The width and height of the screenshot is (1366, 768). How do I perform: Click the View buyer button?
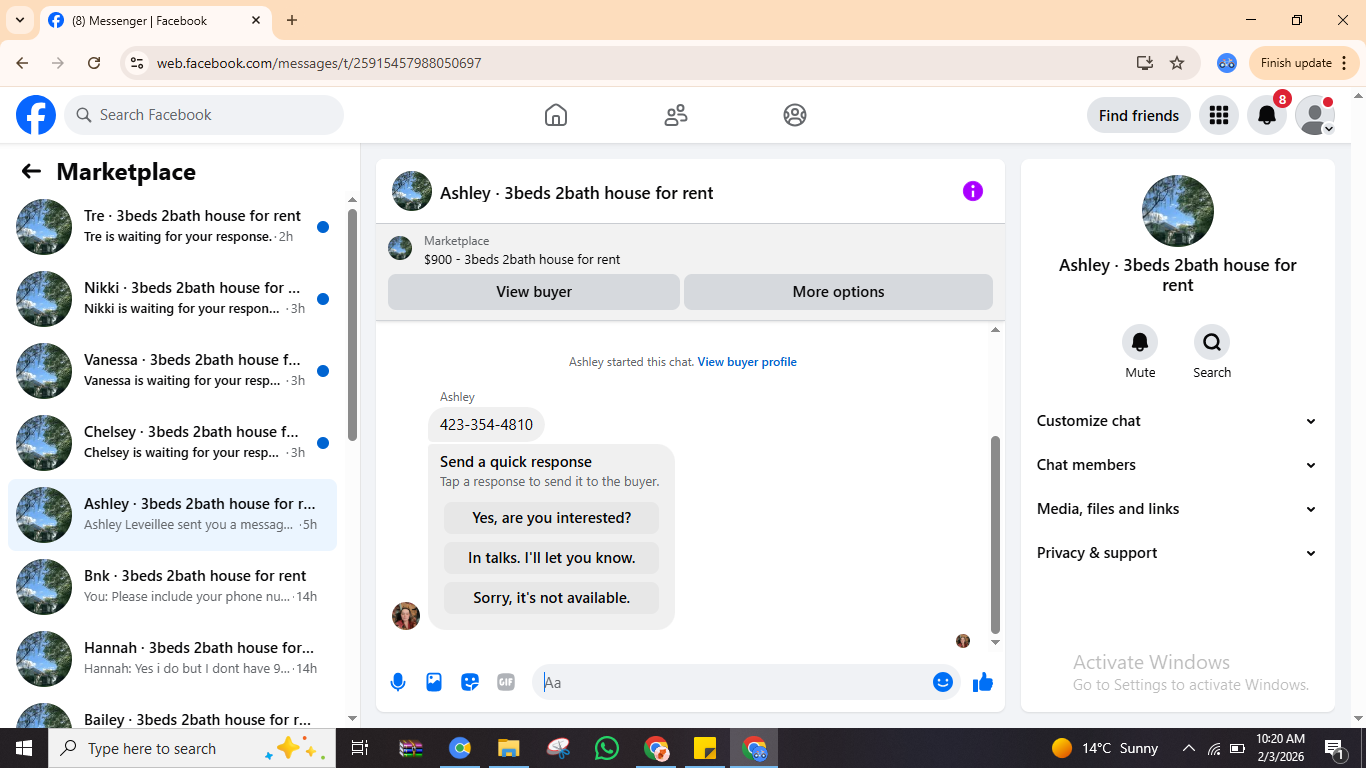coord(534,292)
